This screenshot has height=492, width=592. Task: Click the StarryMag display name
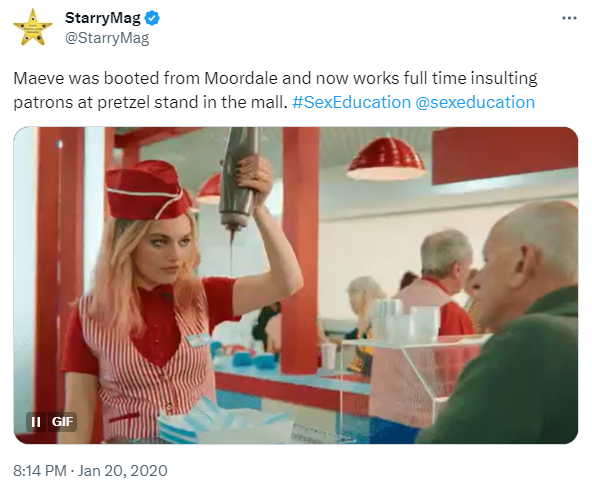[103, 18]
